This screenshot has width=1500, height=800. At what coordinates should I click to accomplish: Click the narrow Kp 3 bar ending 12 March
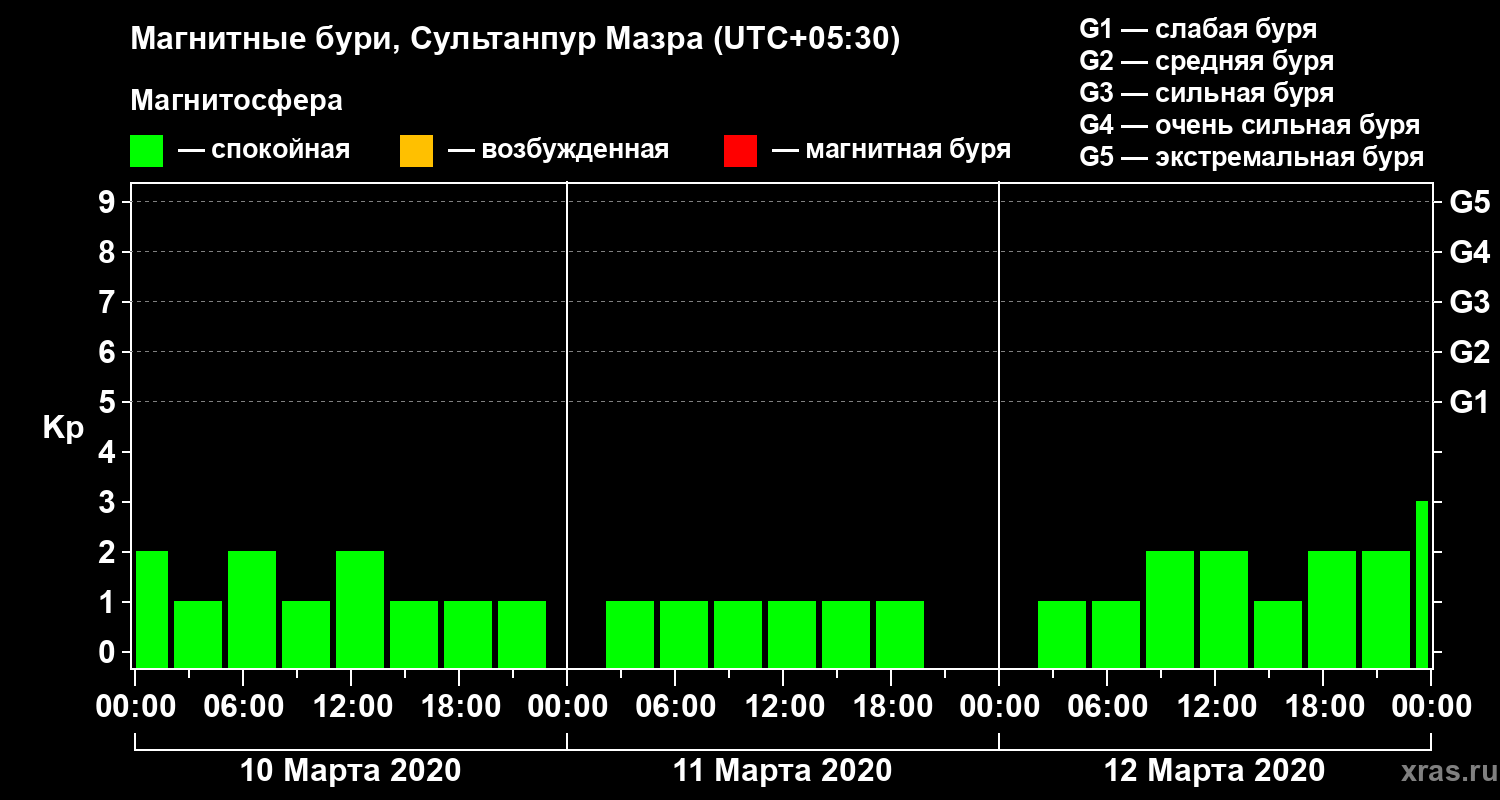coord(1422,584)
